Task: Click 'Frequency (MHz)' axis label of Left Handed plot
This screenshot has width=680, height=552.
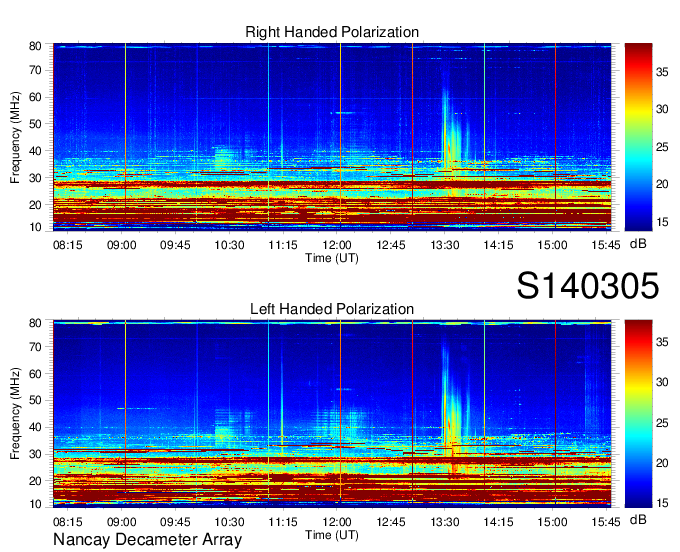Action: (x=15, y=414)
